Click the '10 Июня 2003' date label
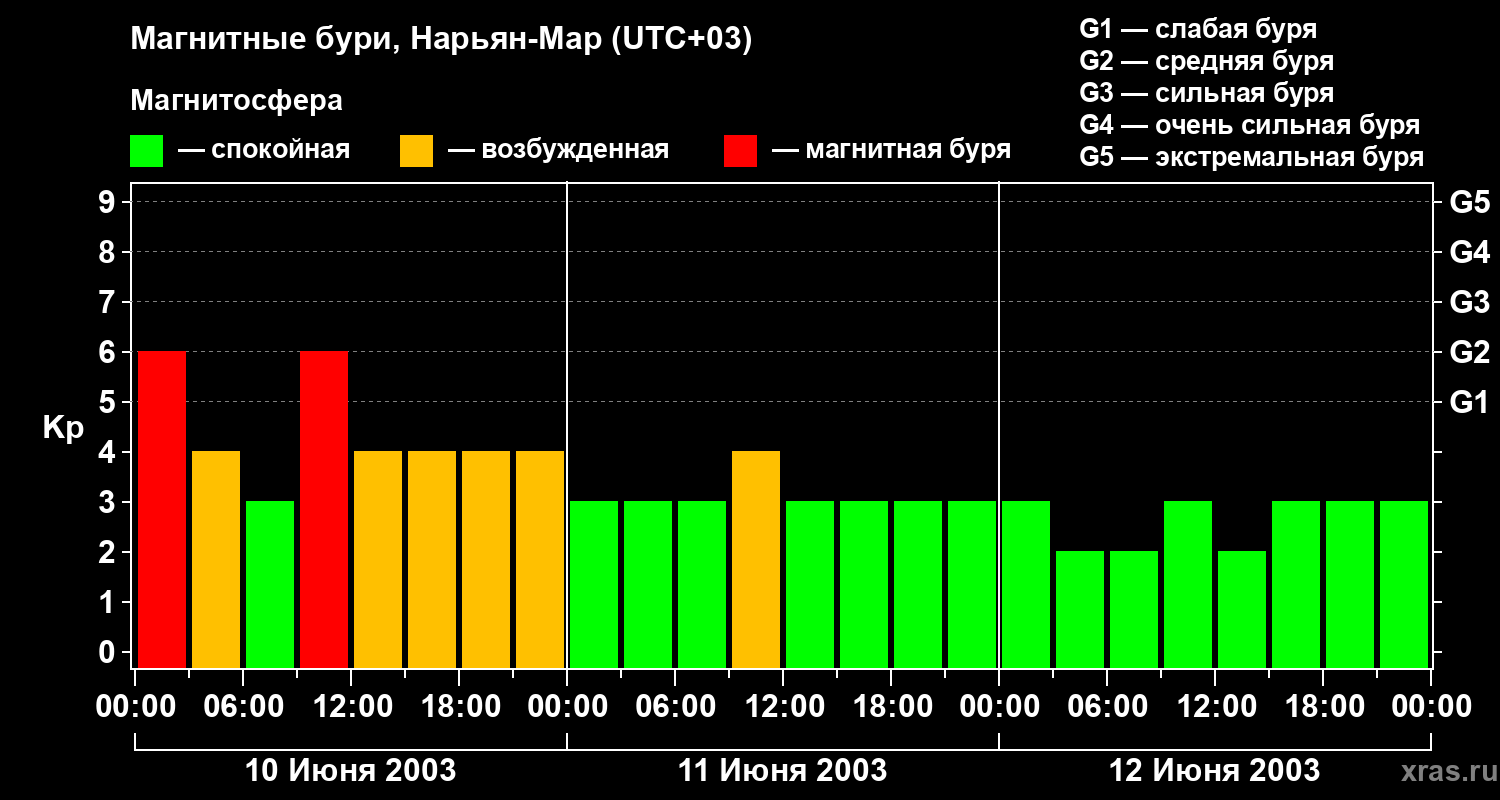The width and height of the screenshot is (1500, 800). 351,771
